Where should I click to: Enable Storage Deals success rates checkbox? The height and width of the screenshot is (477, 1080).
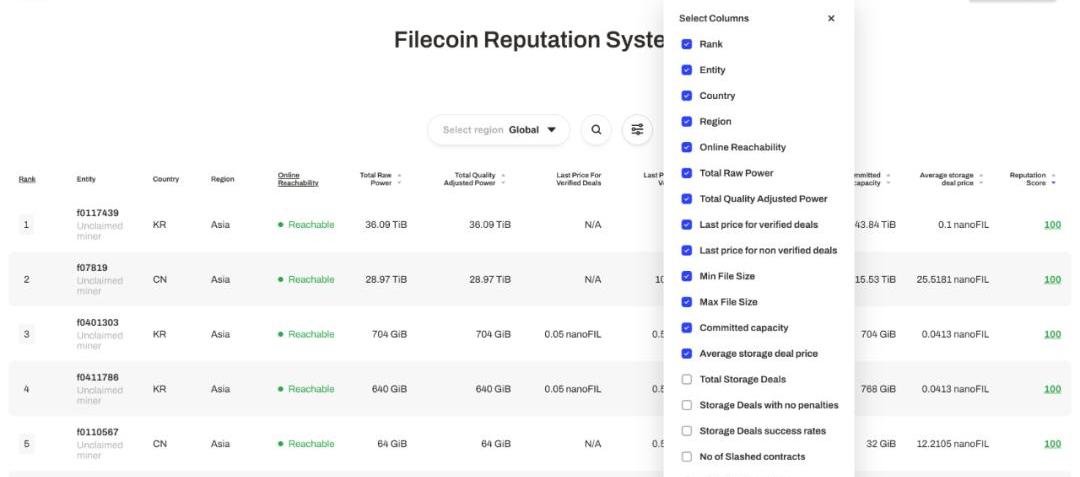pos(686,431)
